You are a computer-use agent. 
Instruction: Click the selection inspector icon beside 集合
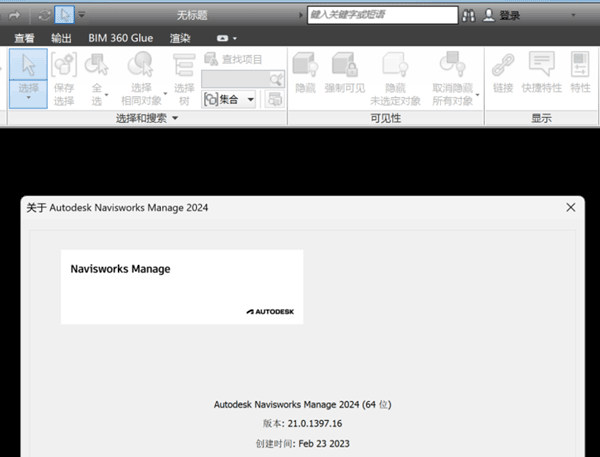tap(275, 100)
